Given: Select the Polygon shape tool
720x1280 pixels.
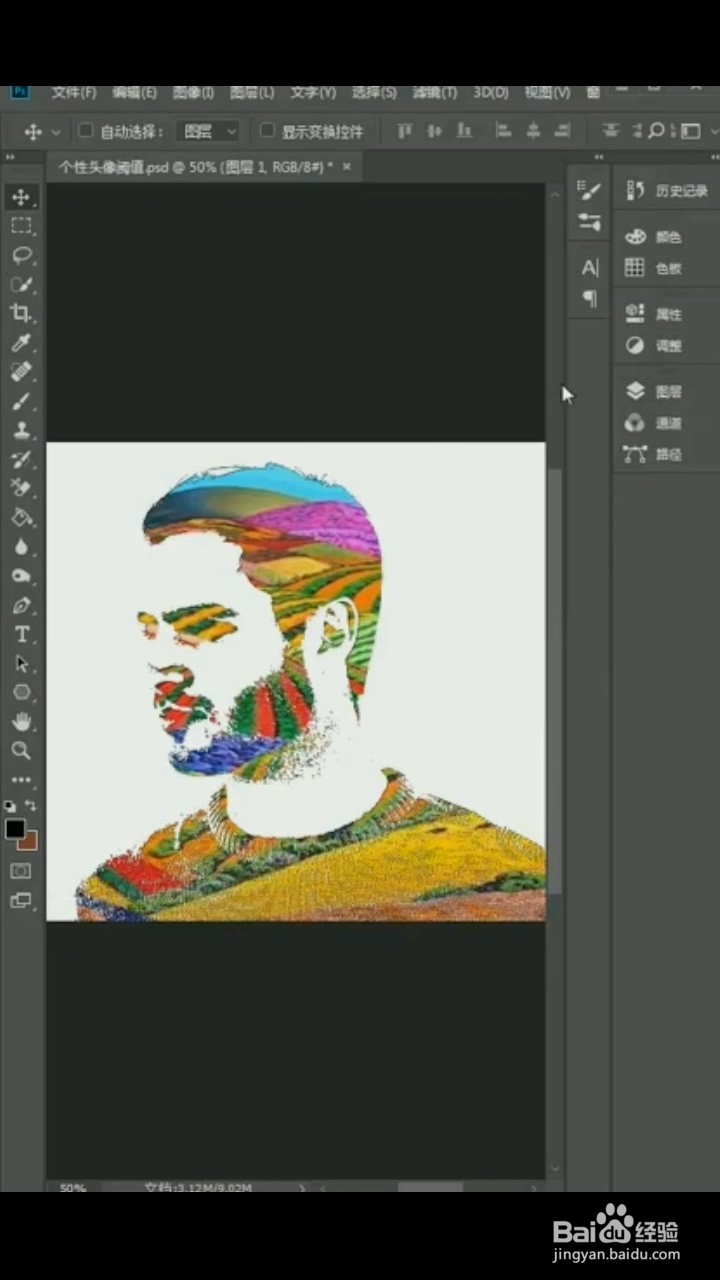Looking at the screenshot, I should (21, 692).
